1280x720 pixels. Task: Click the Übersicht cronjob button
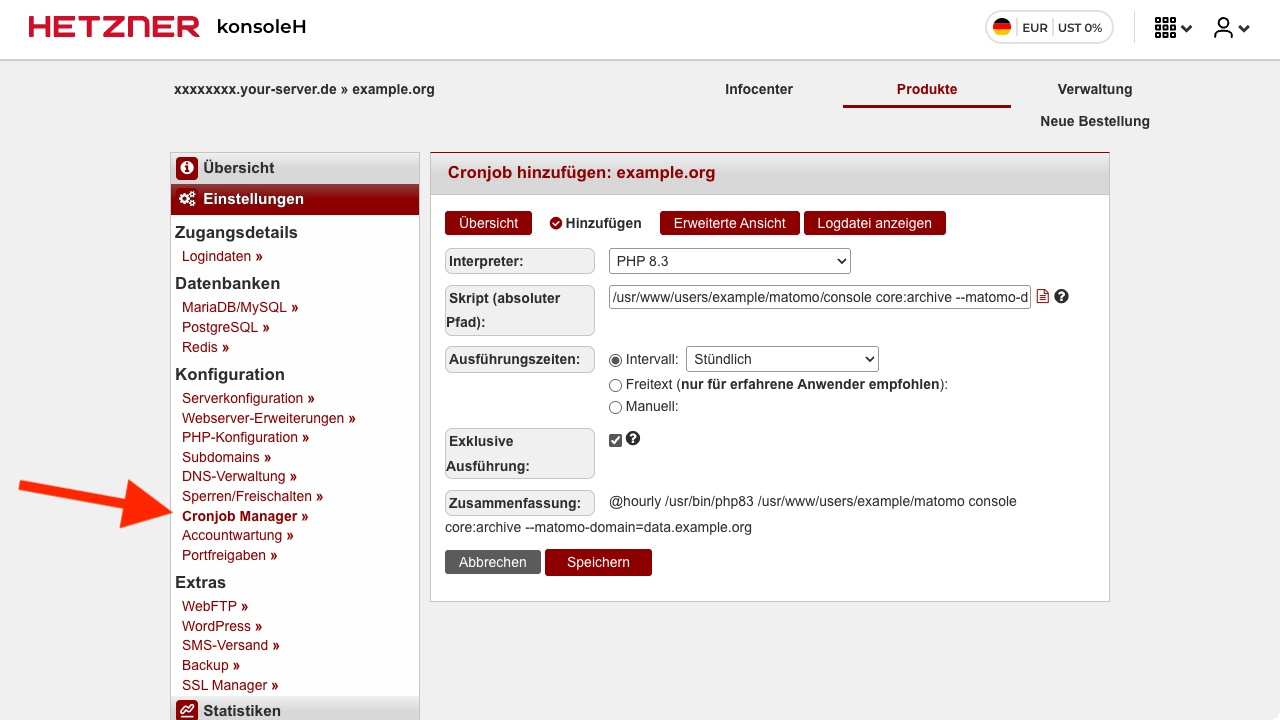488,223
